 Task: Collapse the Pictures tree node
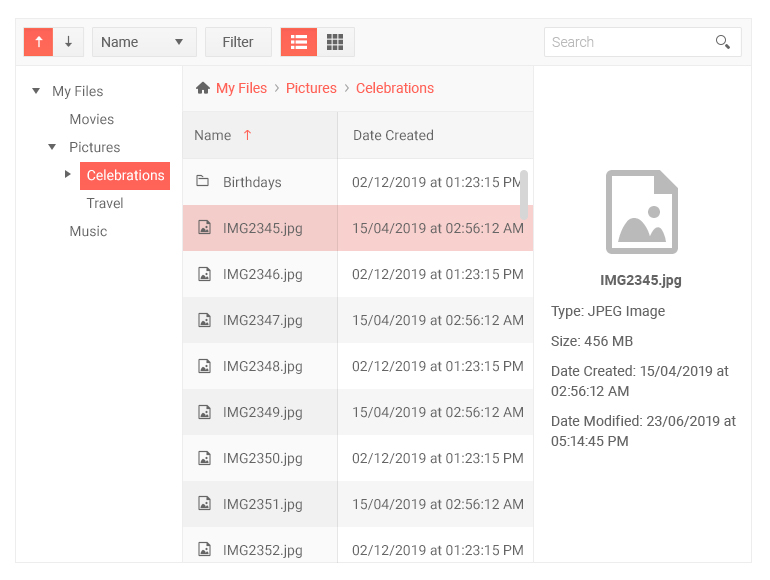coord(52,147)
